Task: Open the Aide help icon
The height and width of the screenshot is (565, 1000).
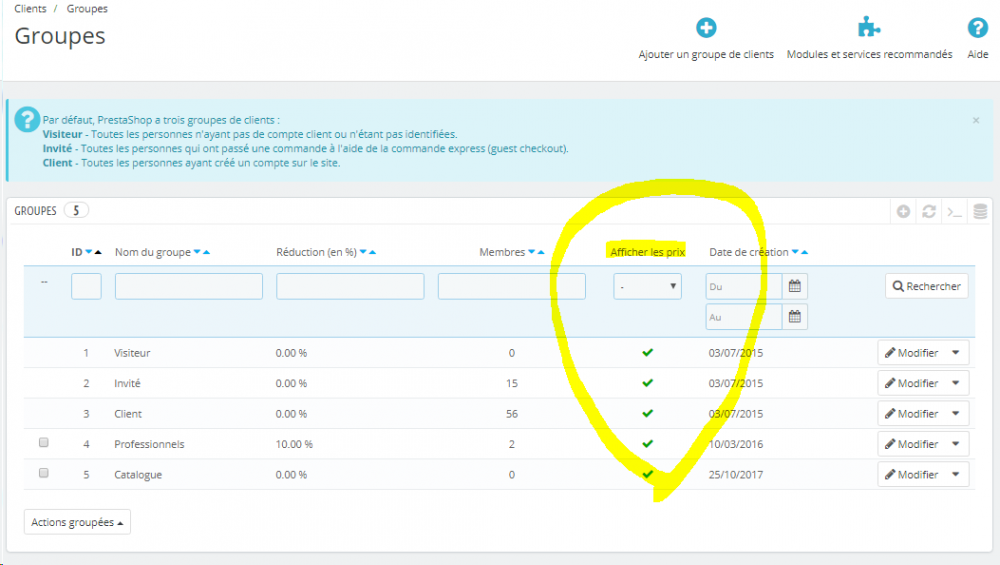Action: [x=978, y=28]
